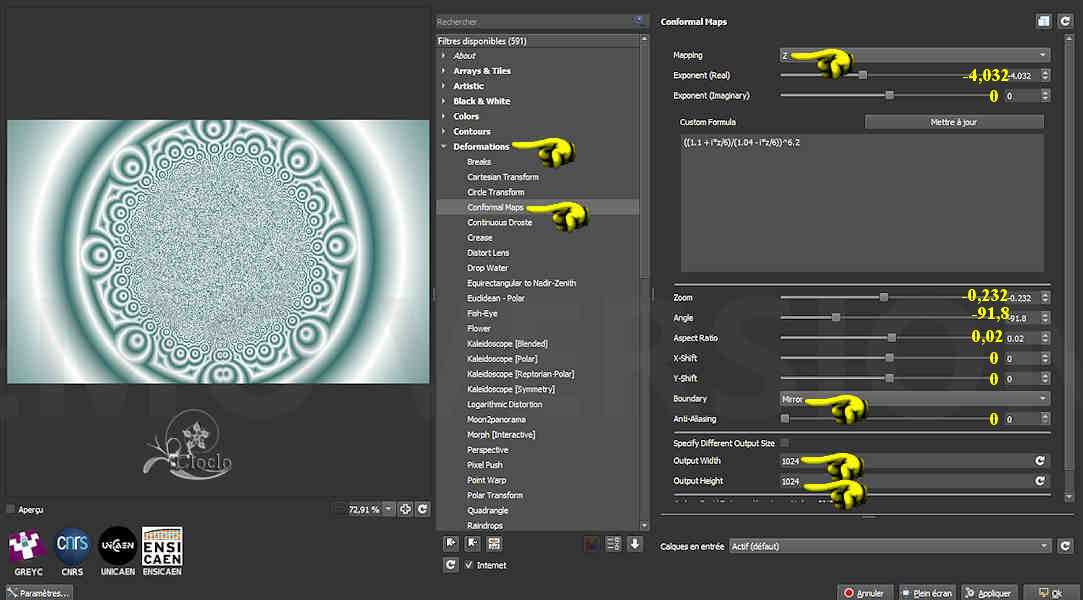Collapse the Deformations category
Viewport: 1083px width, 600px height.
click(x=444, y=147)
